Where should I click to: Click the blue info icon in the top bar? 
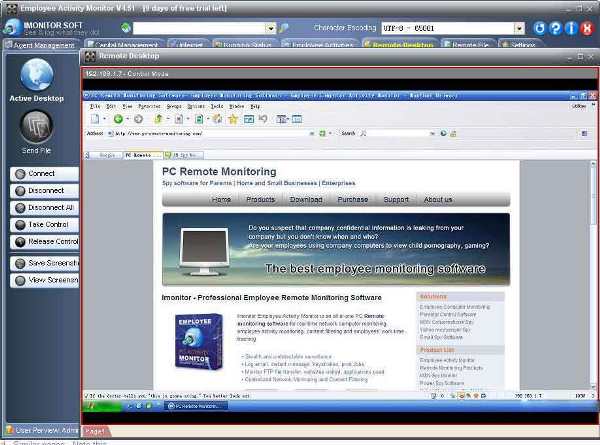[571, 28]
